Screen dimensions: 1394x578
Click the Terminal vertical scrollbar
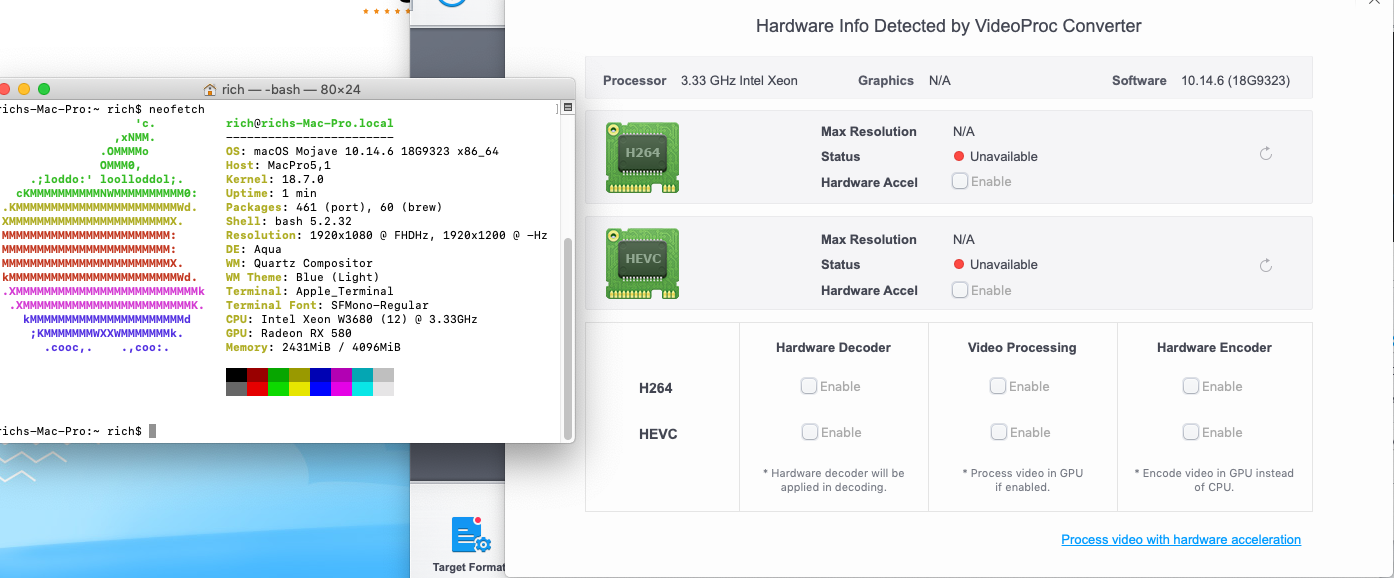(x=569, y=338)
